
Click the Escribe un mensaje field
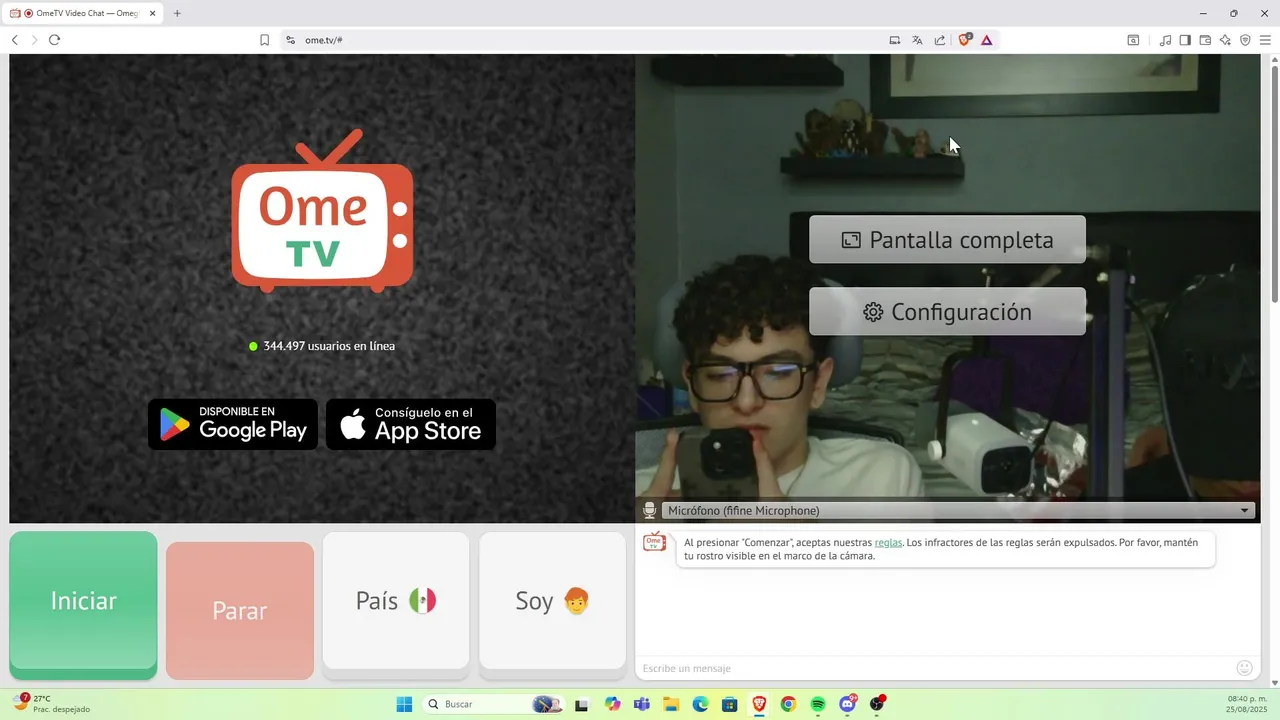[x=935, y=668]
